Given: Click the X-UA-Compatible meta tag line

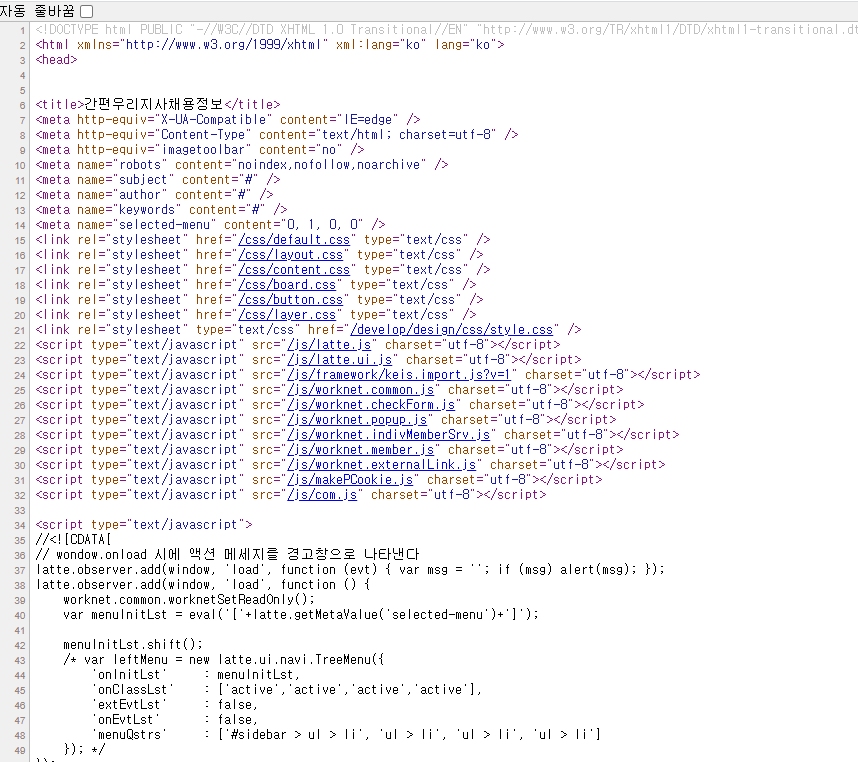Looking at the screenshot, I should 228,119.
